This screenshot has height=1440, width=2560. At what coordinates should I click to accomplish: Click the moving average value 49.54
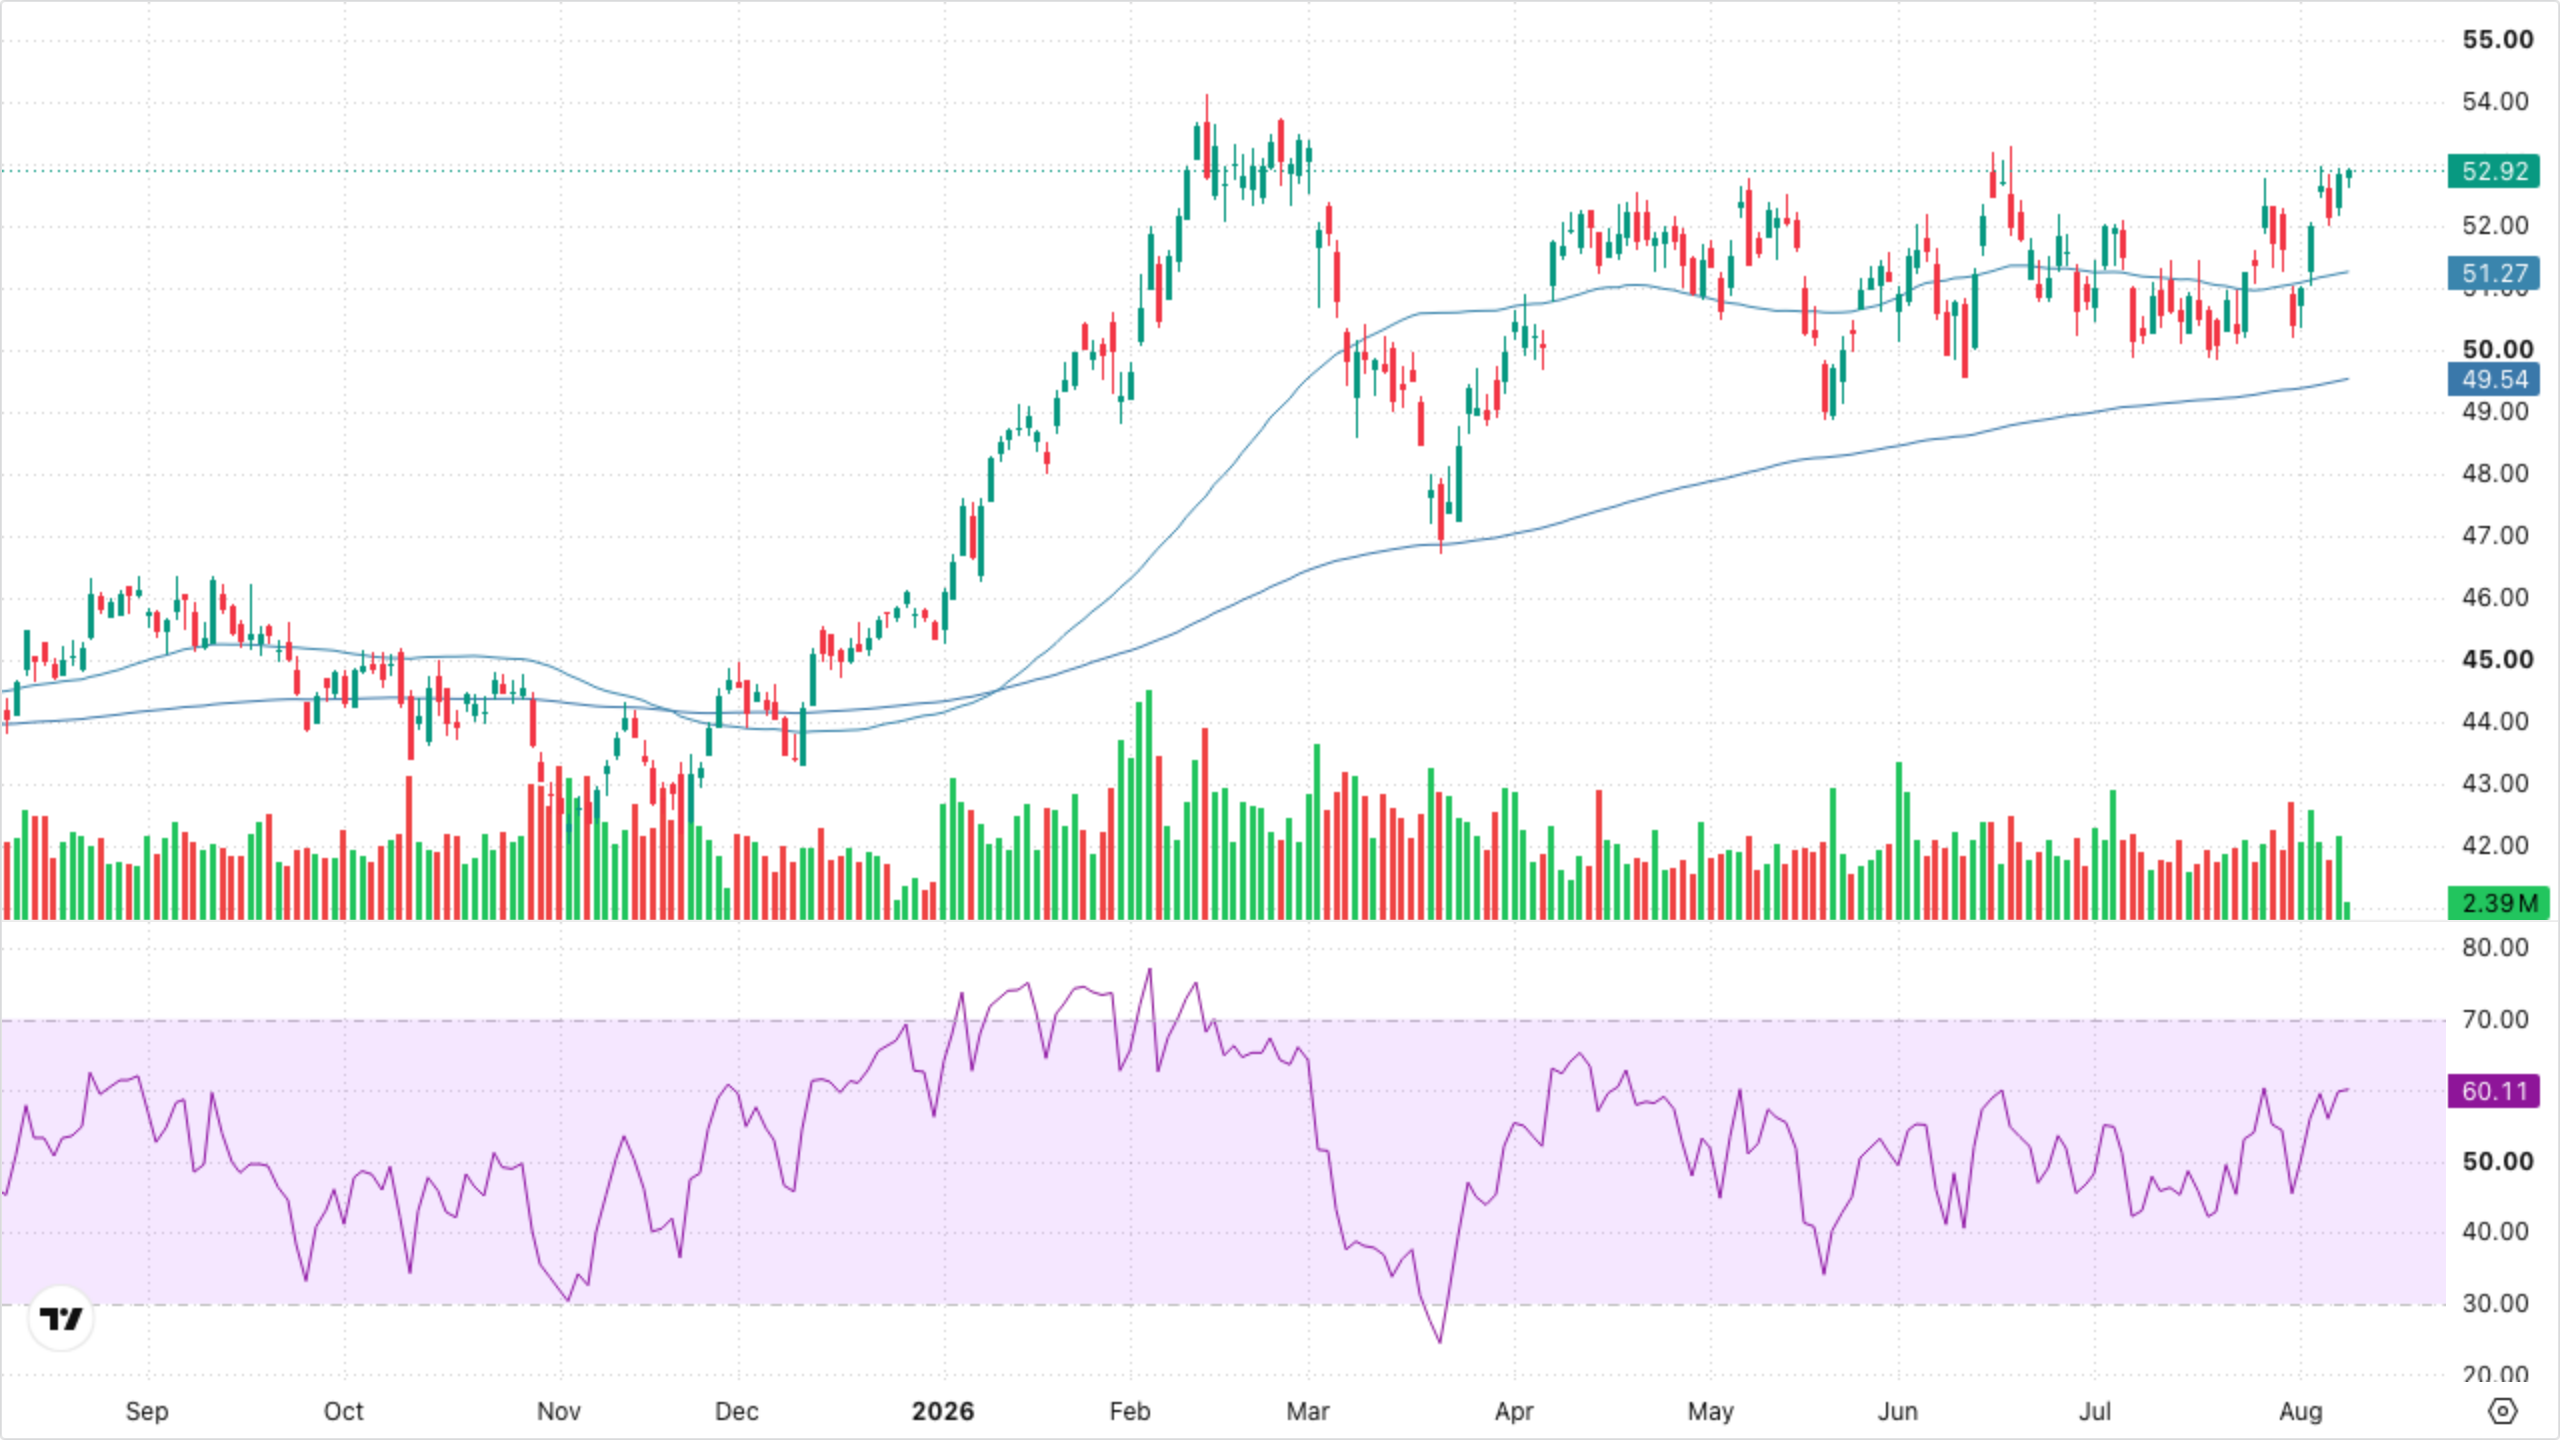pos(2495,379)
